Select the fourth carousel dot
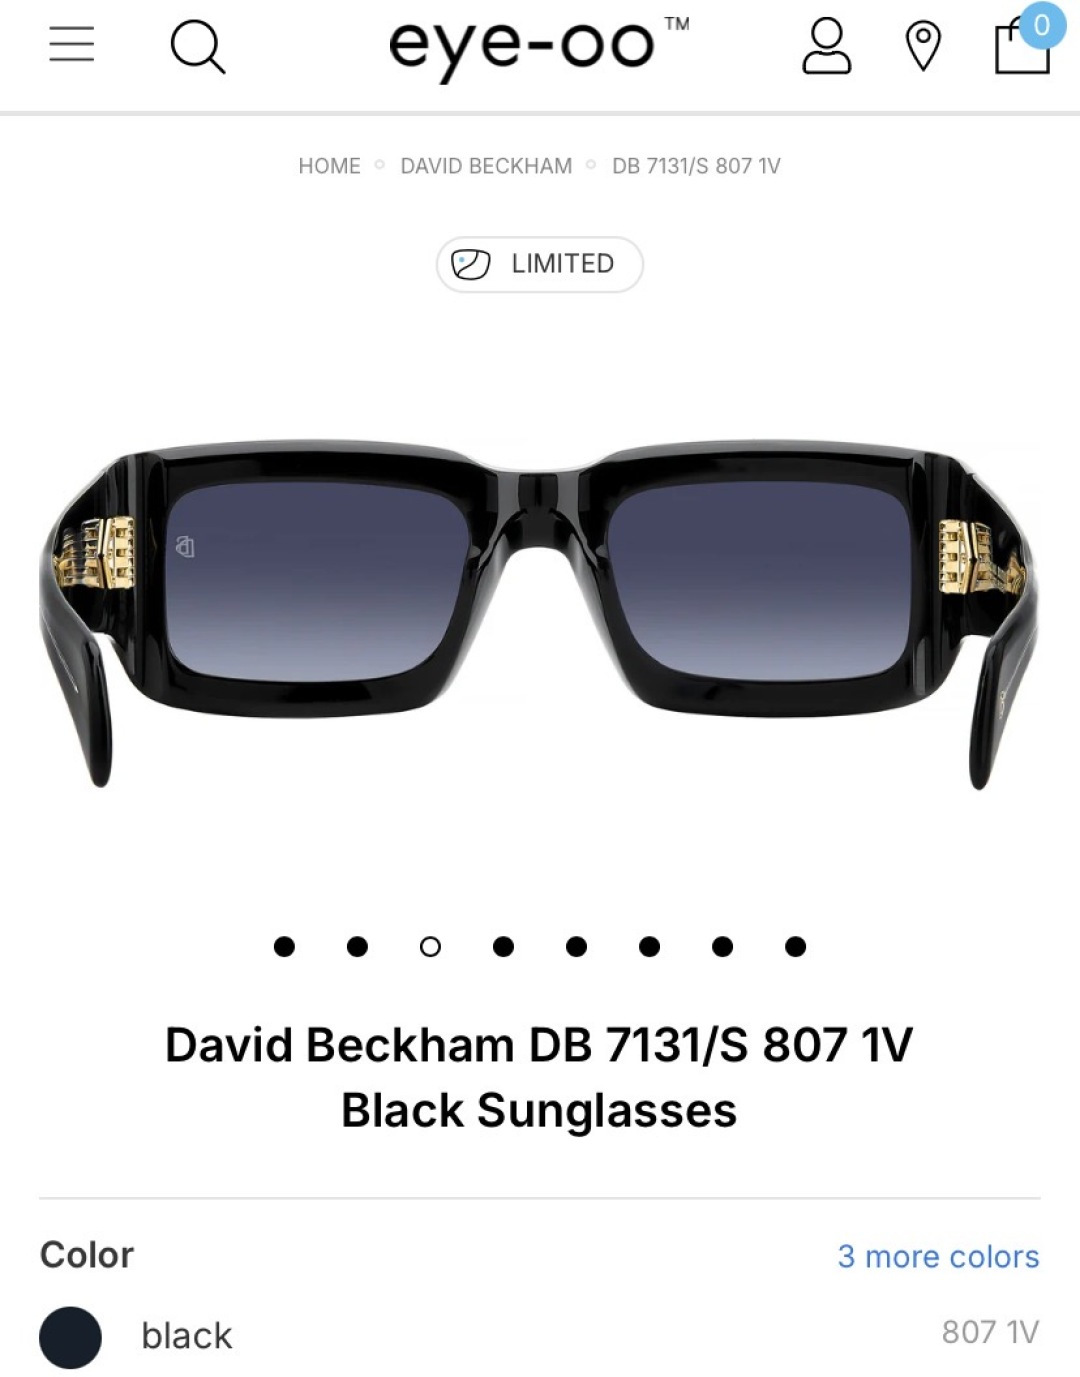 (503, 946)
